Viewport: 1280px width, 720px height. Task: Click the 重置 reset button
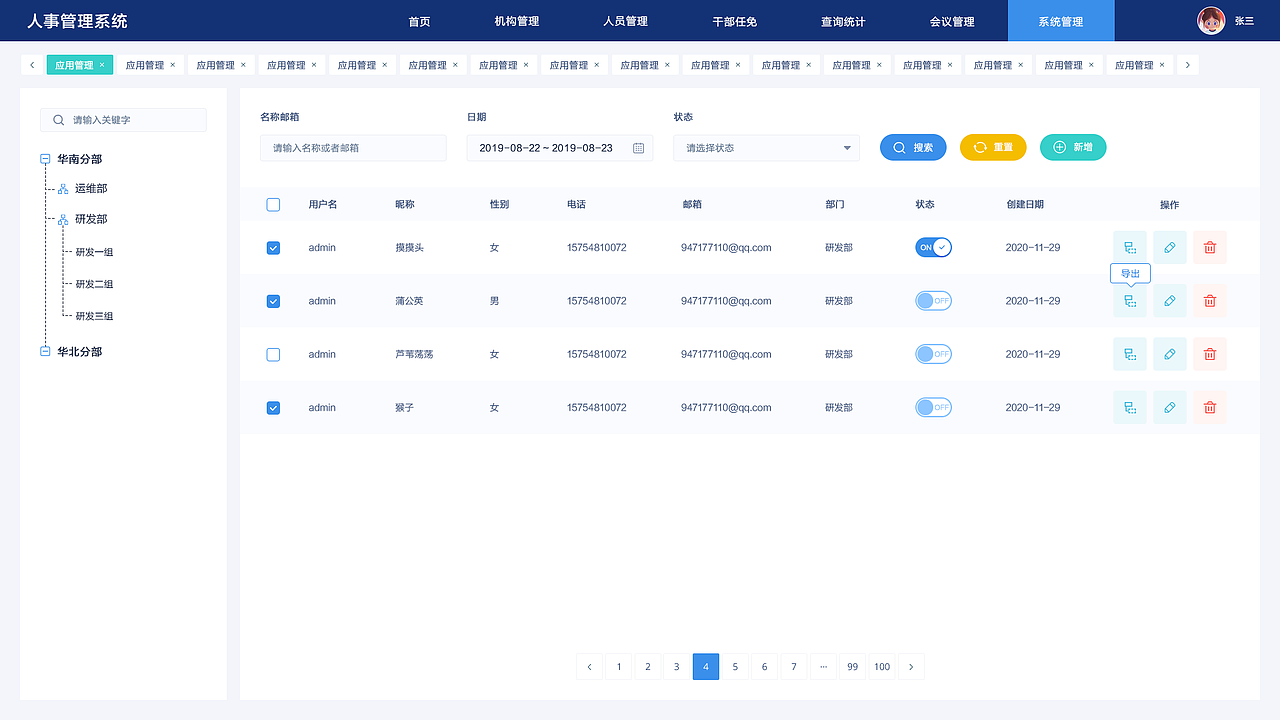coord(993,147)
